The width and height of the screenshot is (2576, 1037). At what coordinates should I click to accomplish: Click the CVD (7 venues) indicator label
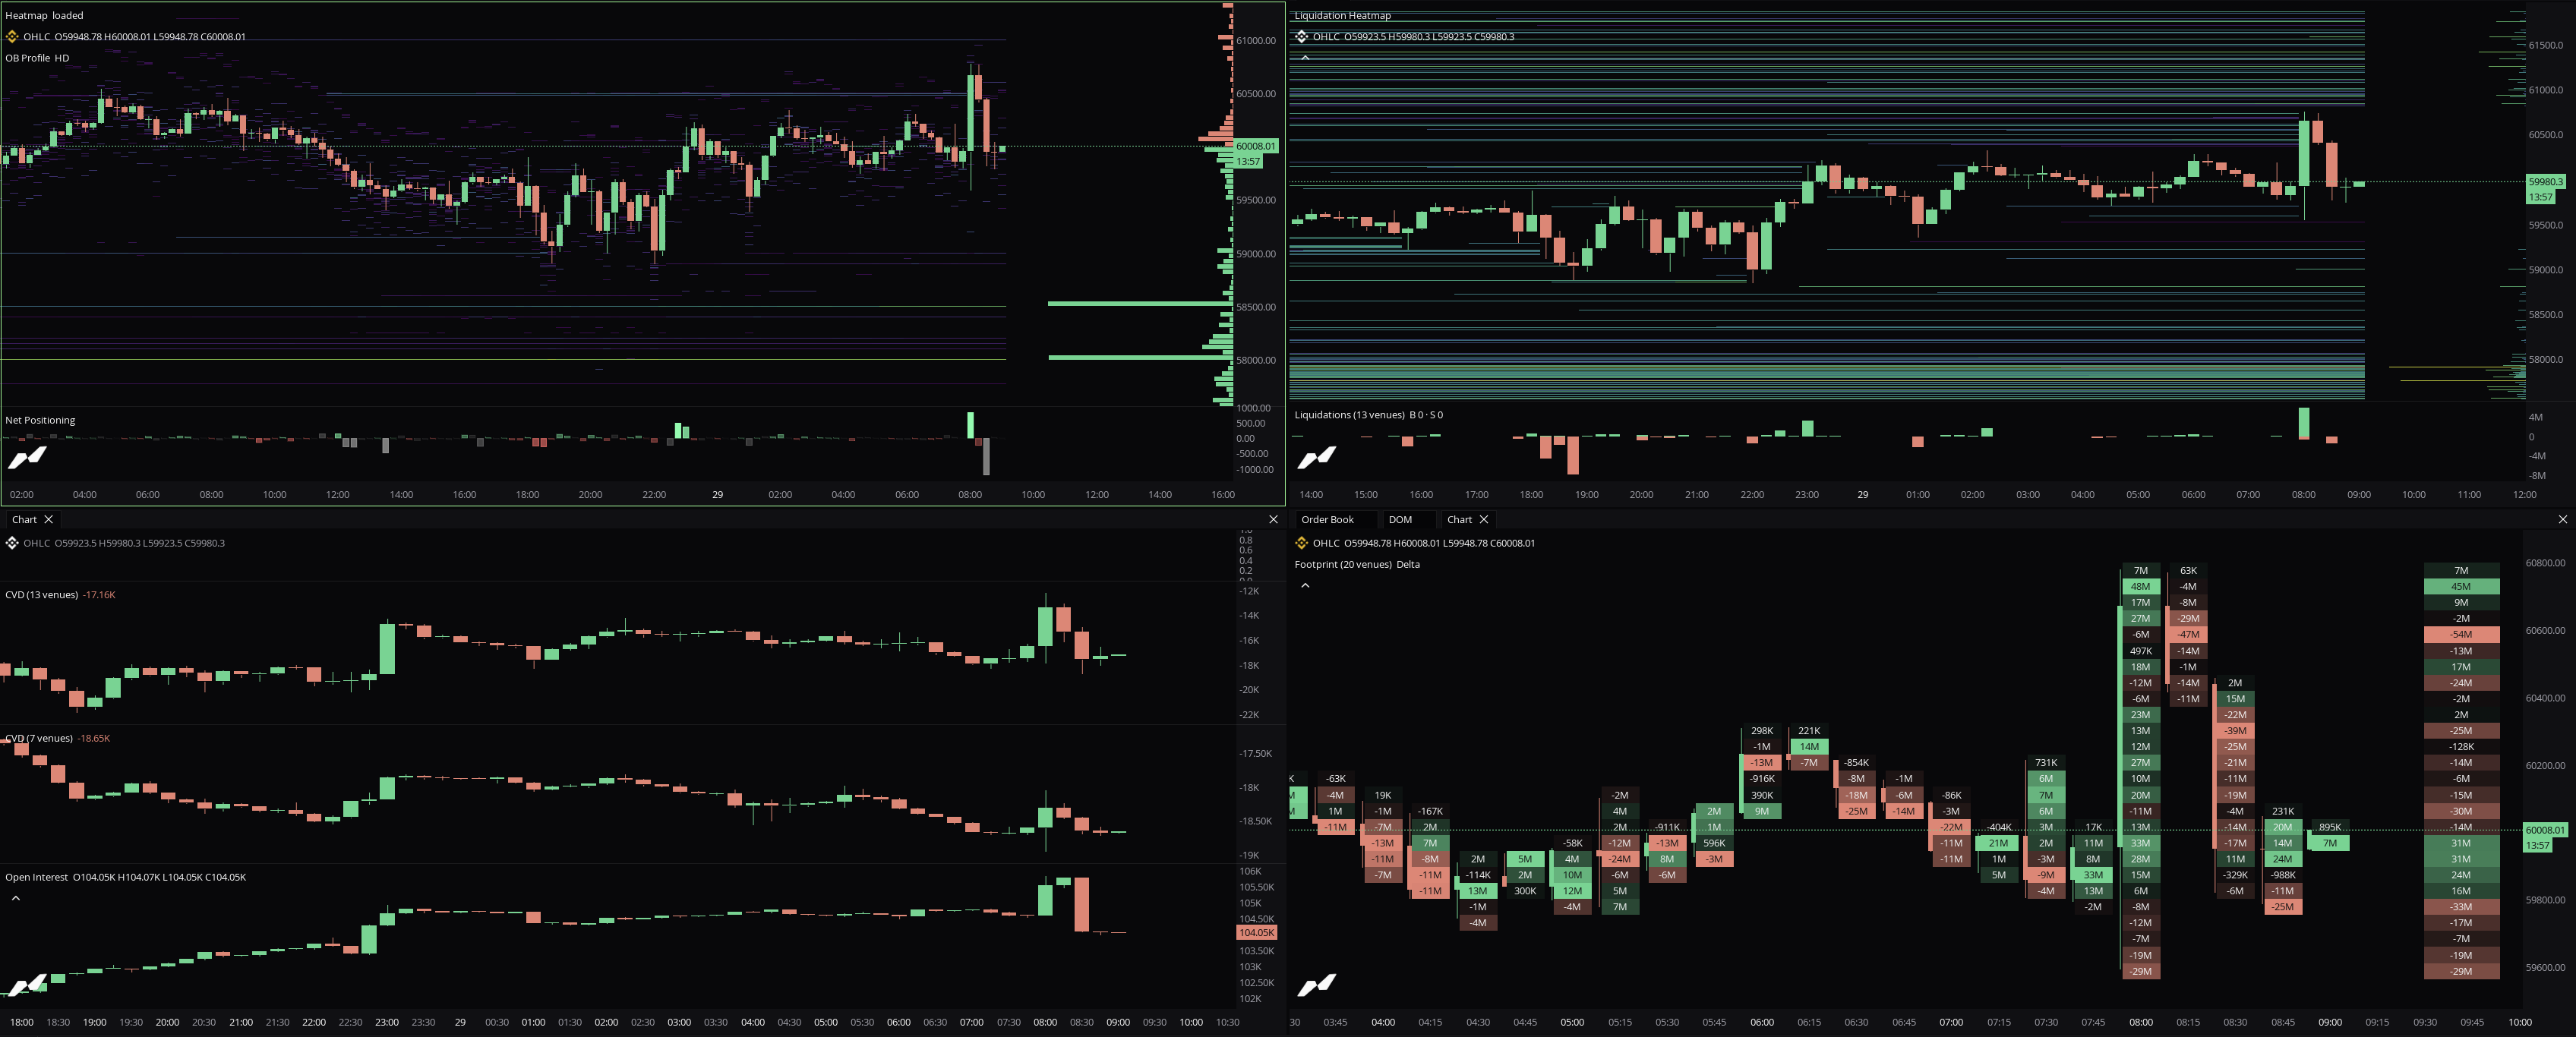tap(38, 738)
